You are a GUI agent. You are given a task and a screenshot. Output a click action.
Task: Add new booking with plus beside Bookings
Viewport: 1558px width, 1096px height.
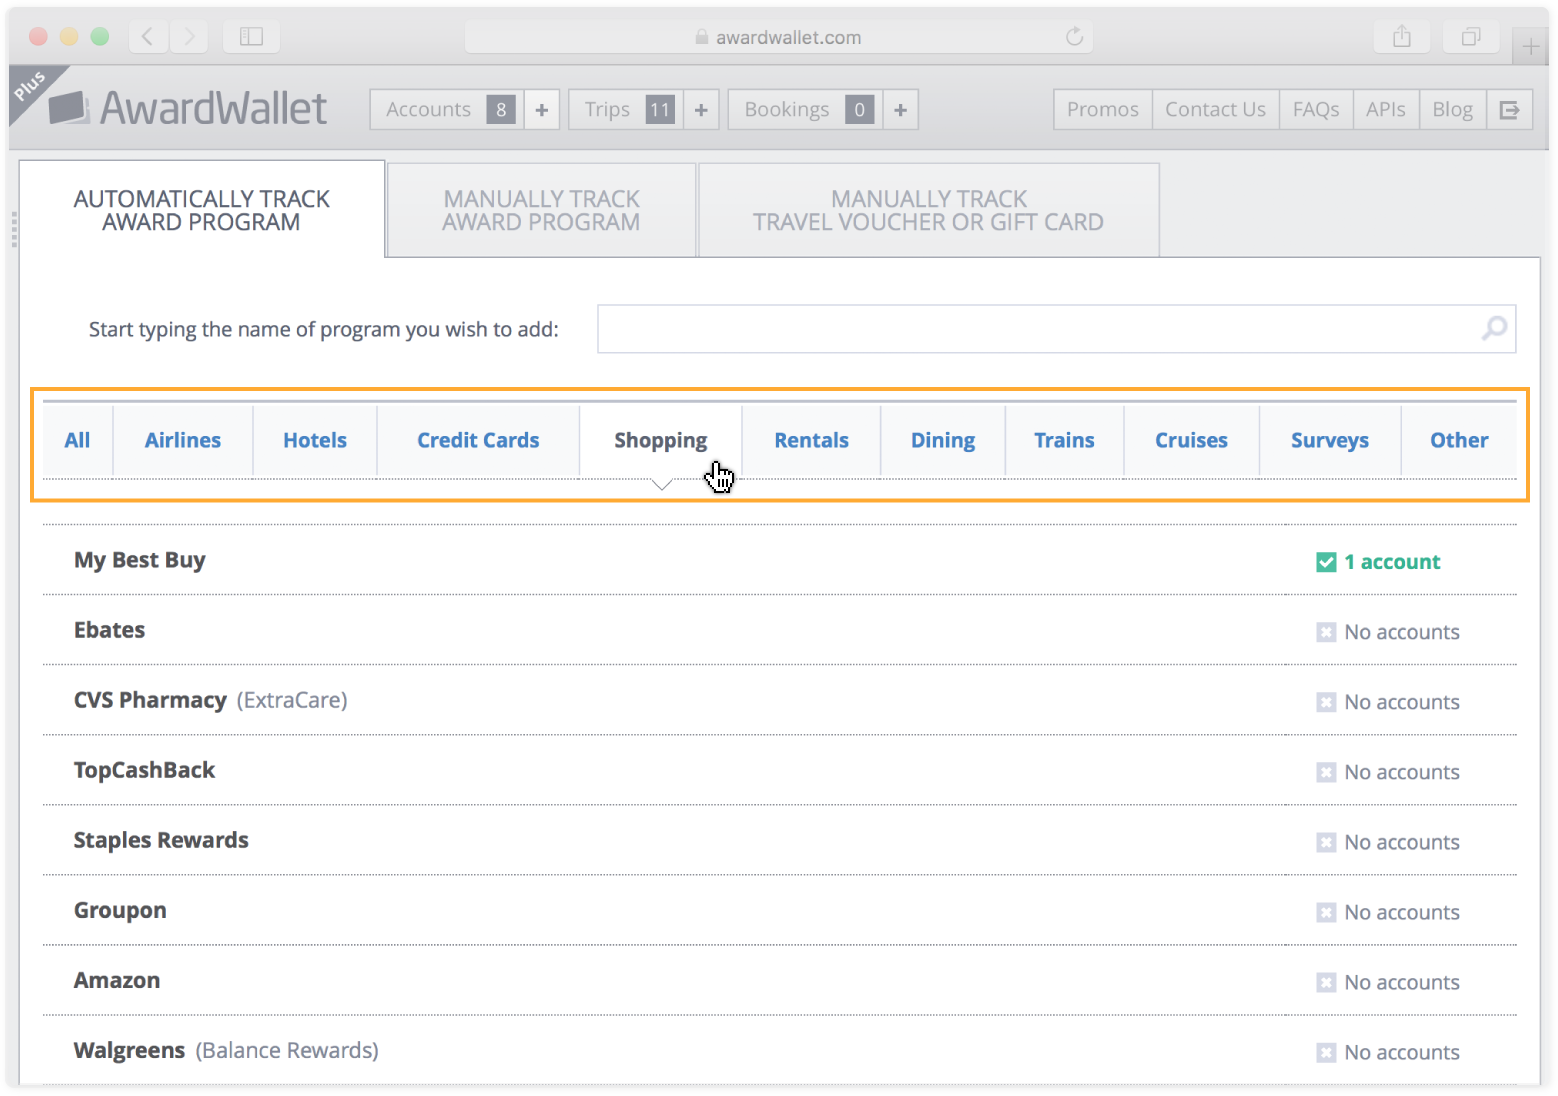pos(900,109)
